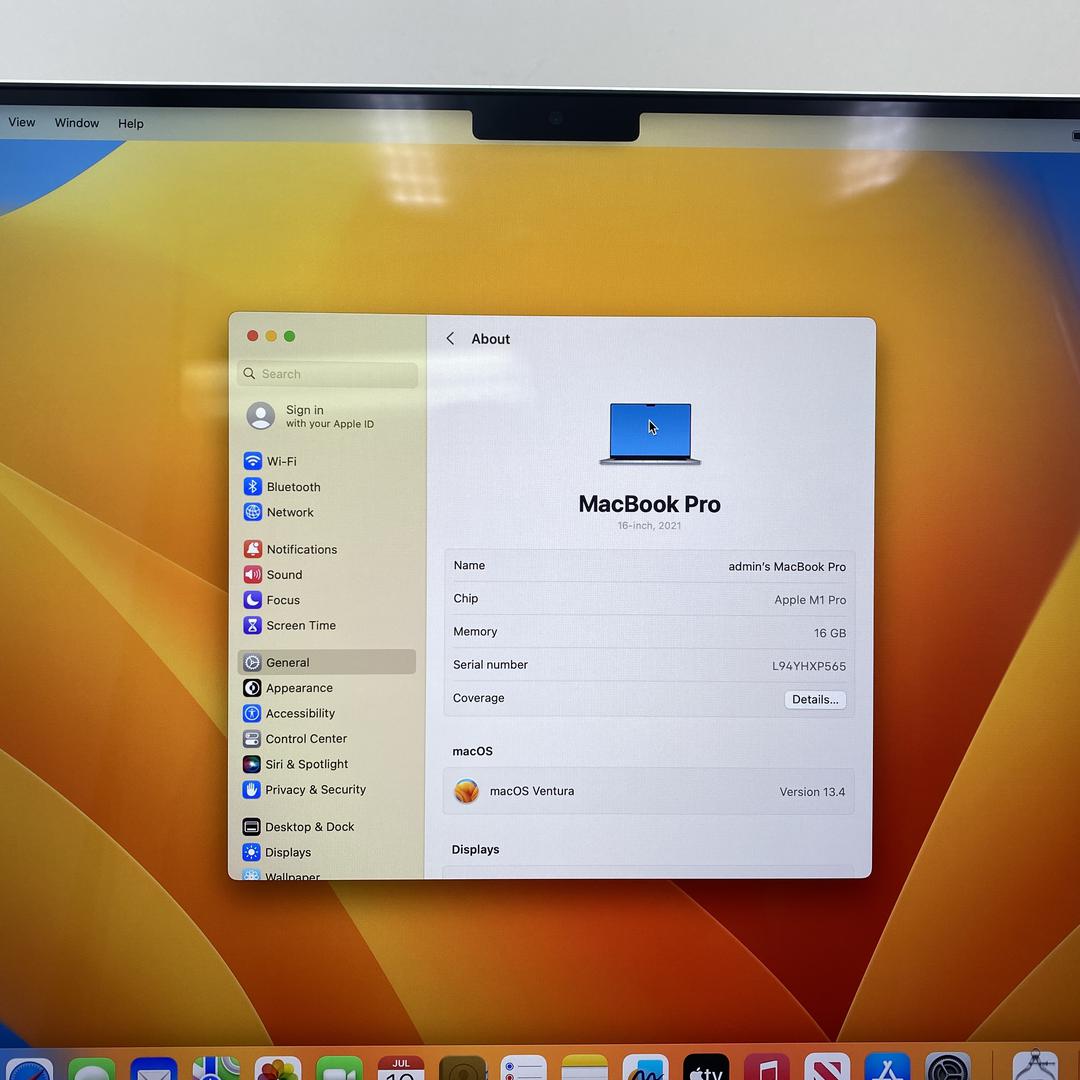Select Bluetooth in the settings sidebar
The image size is (1080, 1080).
pos(293,487)
